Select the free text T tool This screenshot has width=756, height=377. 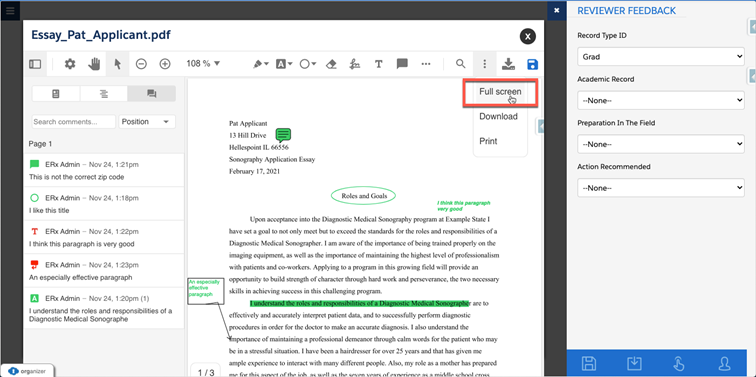[x=378, y=64]
